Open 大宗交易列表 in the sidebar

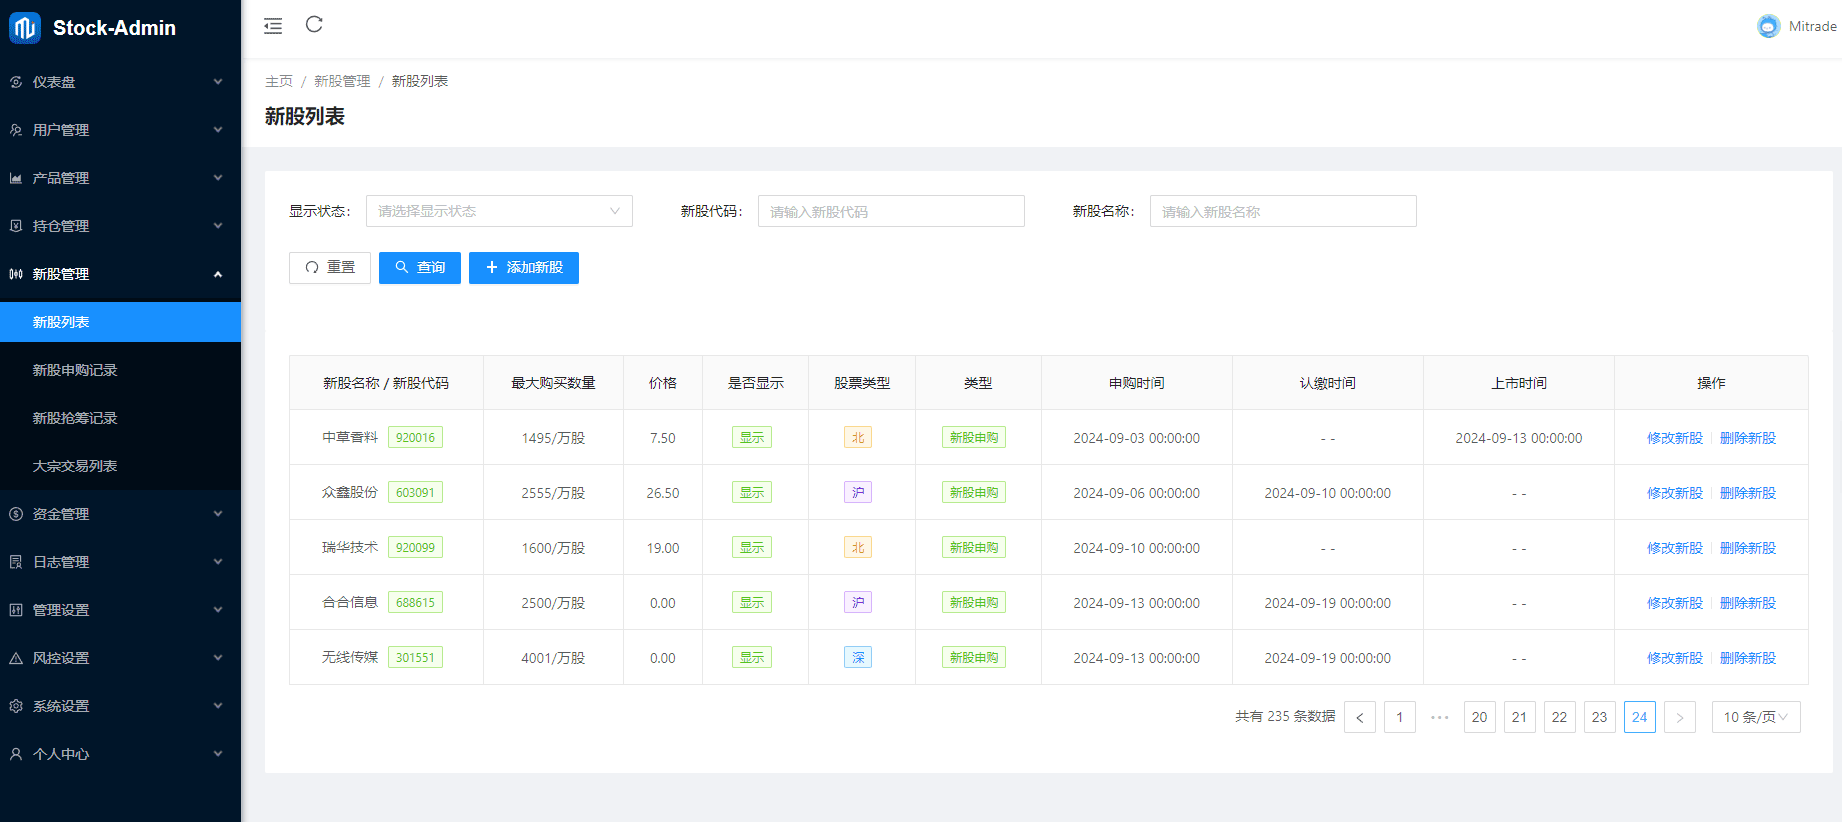[120, 466]
